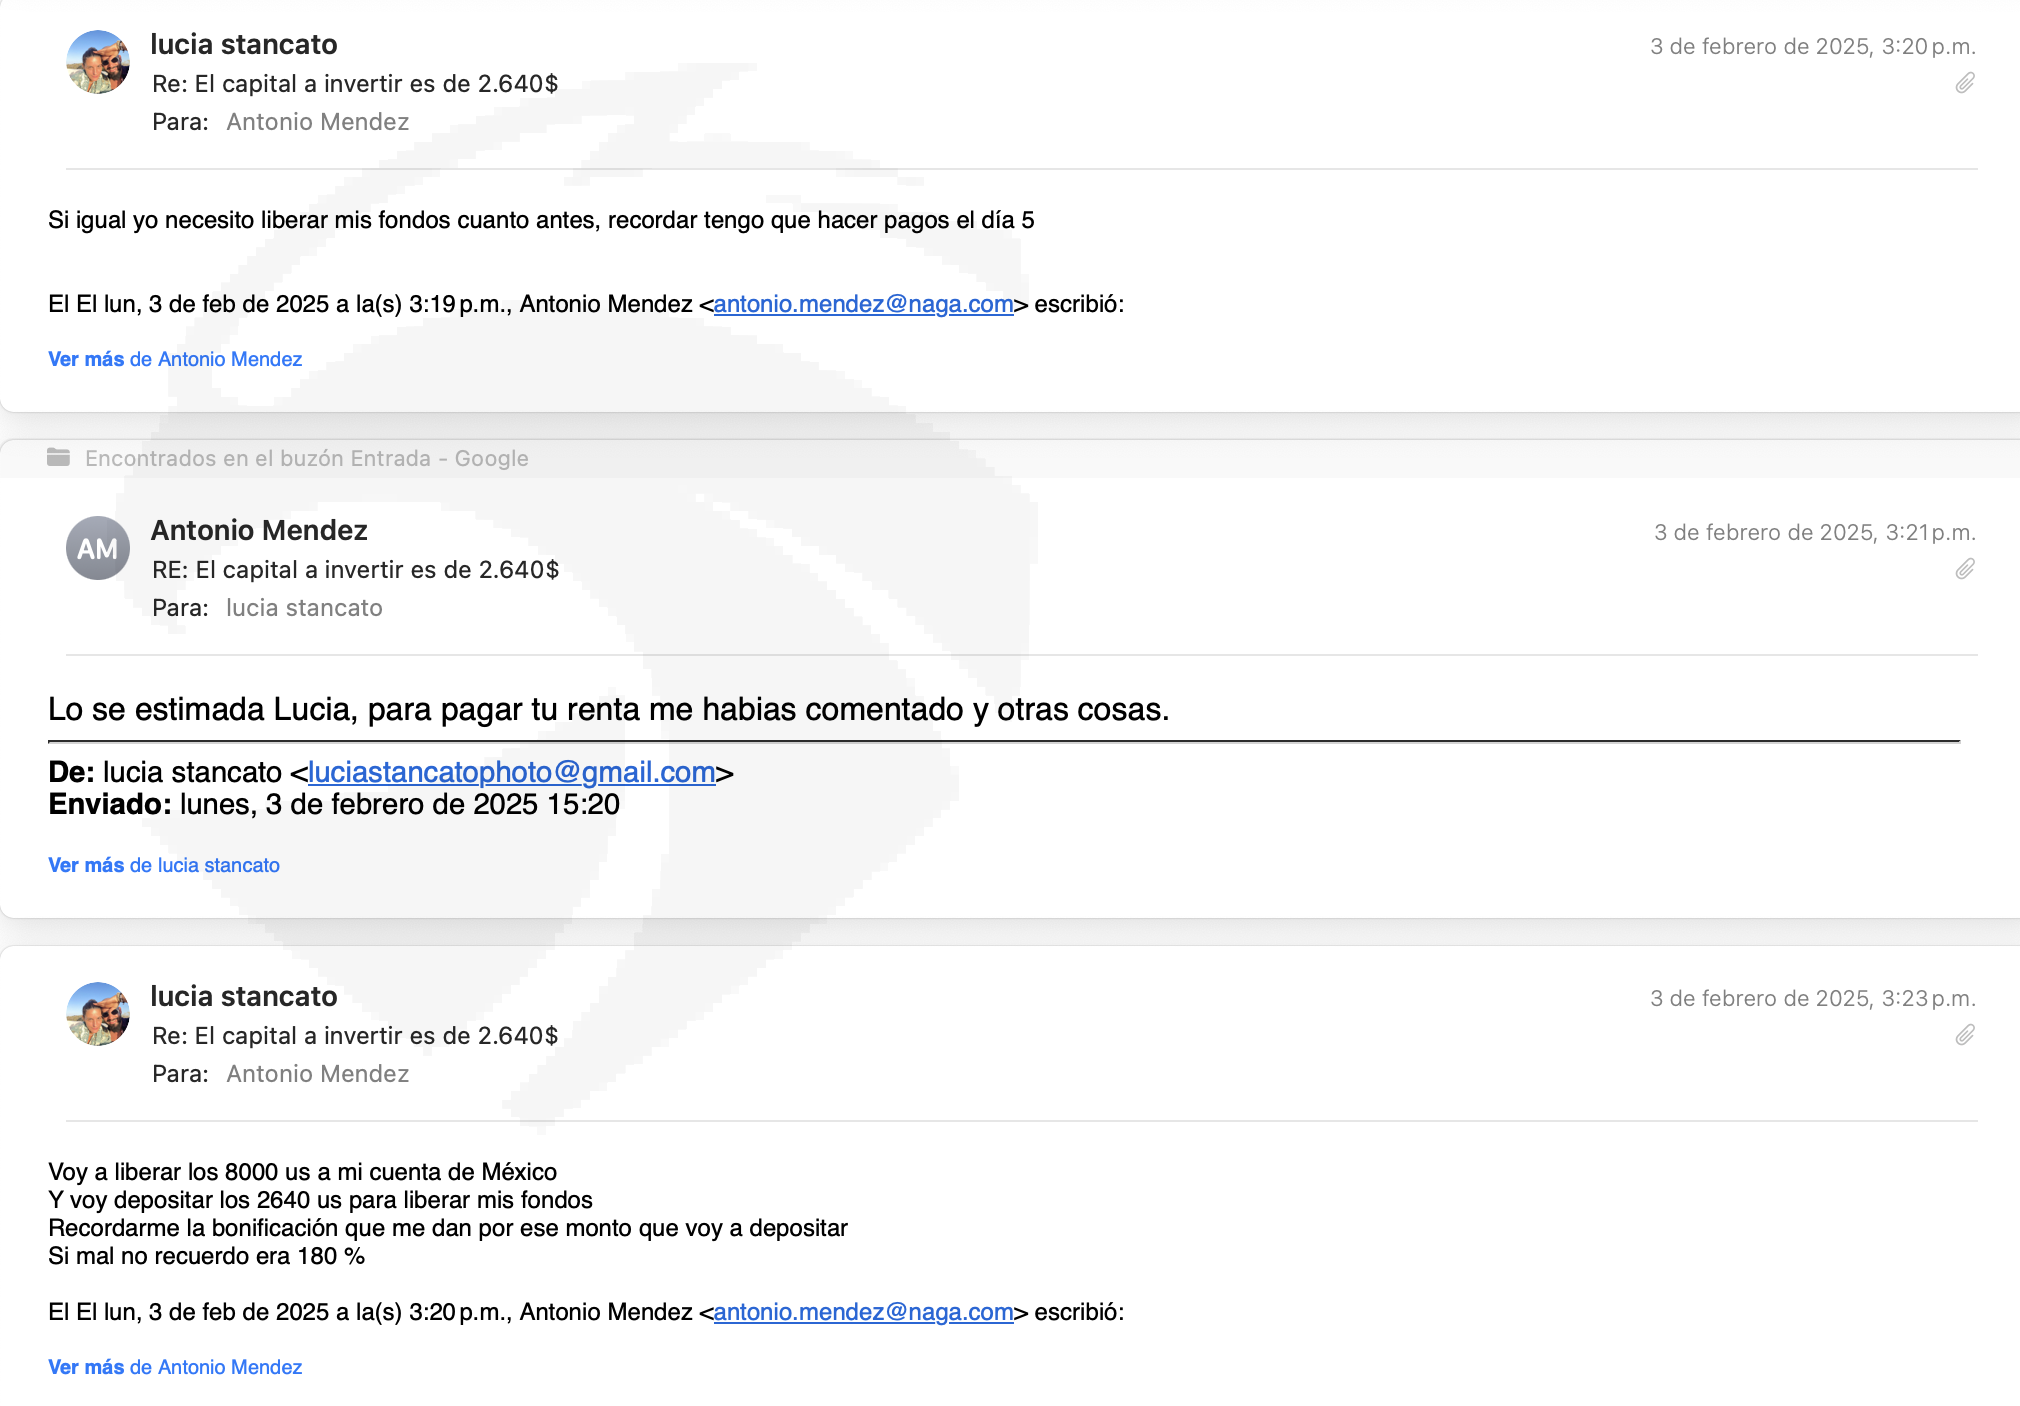
Task: Click the AM avatar of Antonio Mendez
Action: (x=98, y=548)
